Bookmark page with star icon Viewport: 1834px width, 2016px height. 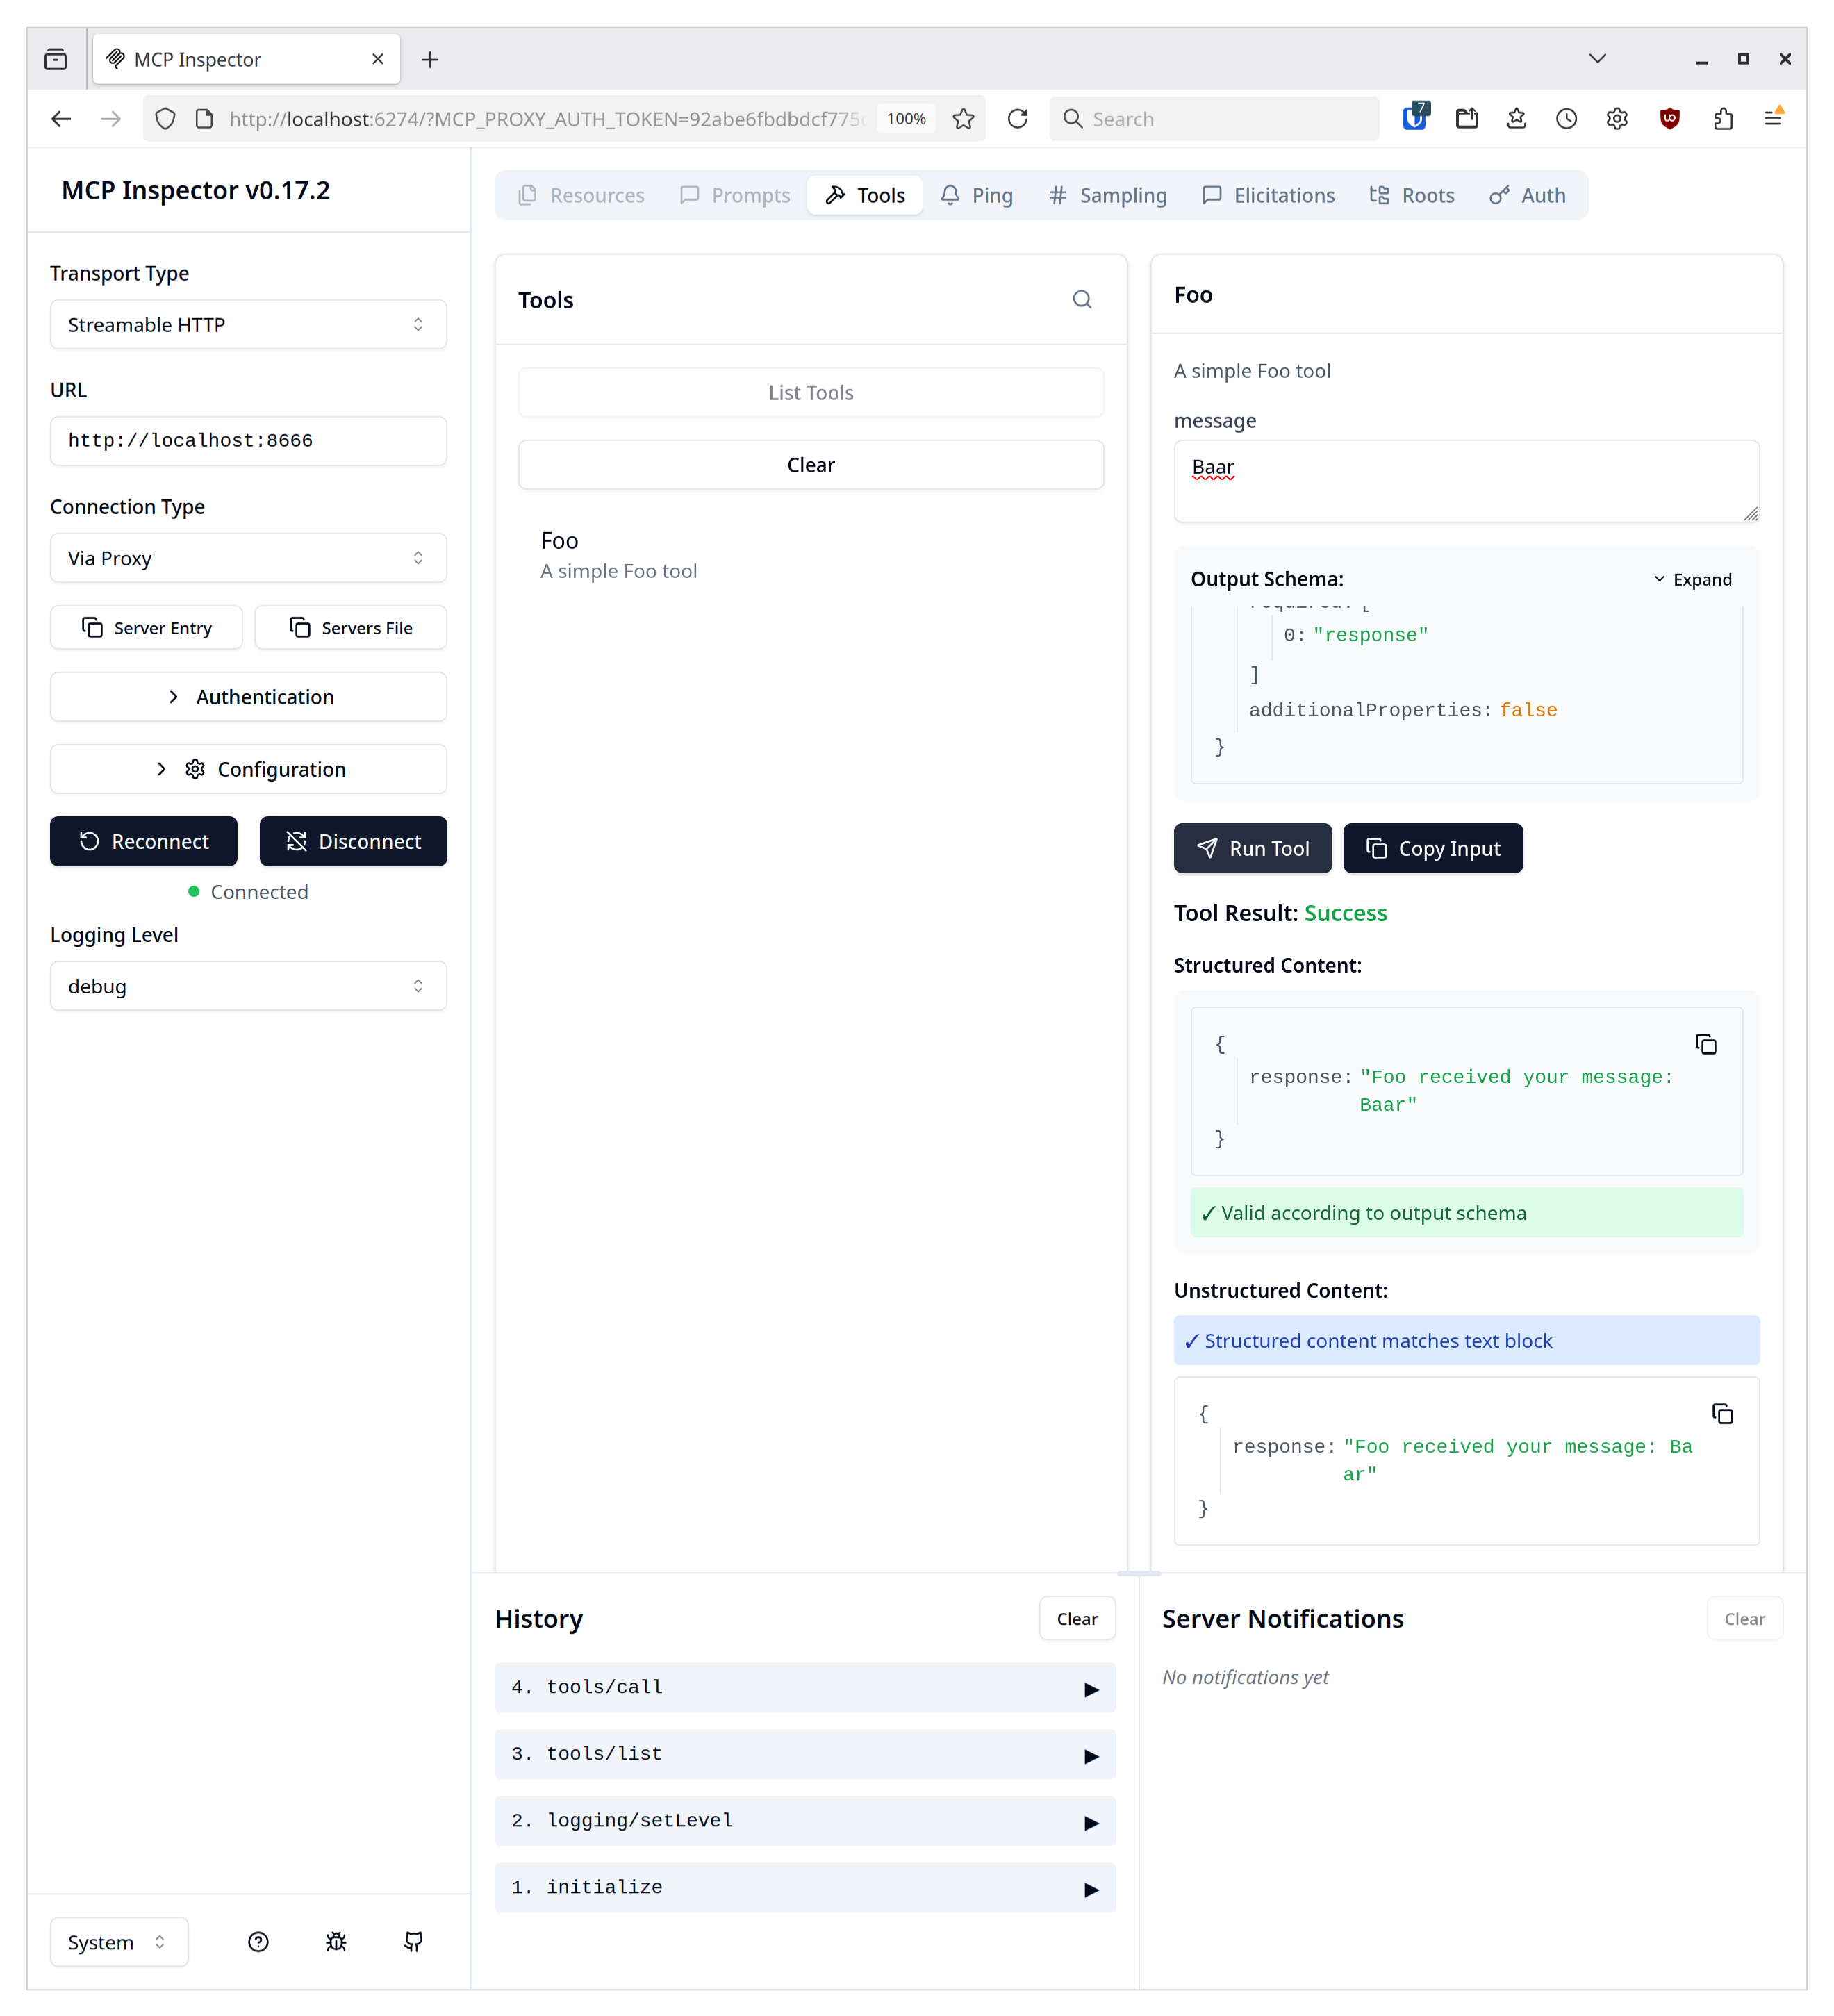click(963, 119)
